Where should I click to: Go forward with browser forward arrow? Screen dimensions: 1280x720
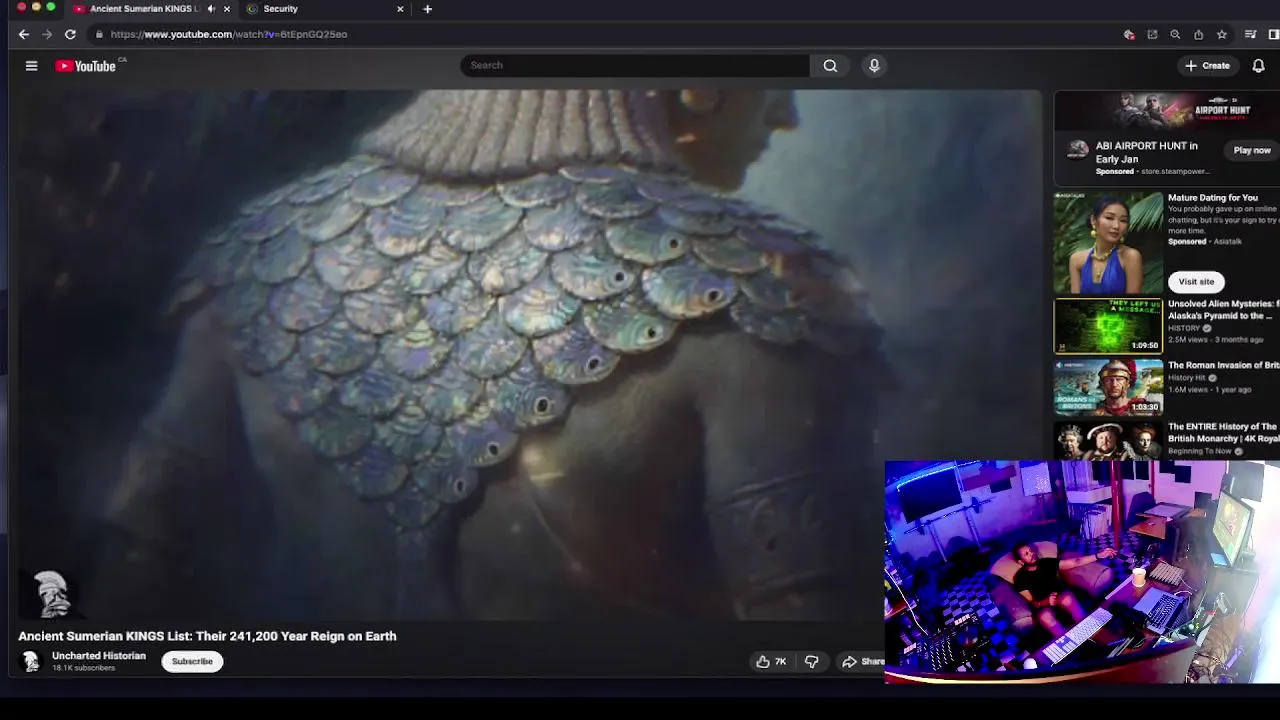point(47,34)
